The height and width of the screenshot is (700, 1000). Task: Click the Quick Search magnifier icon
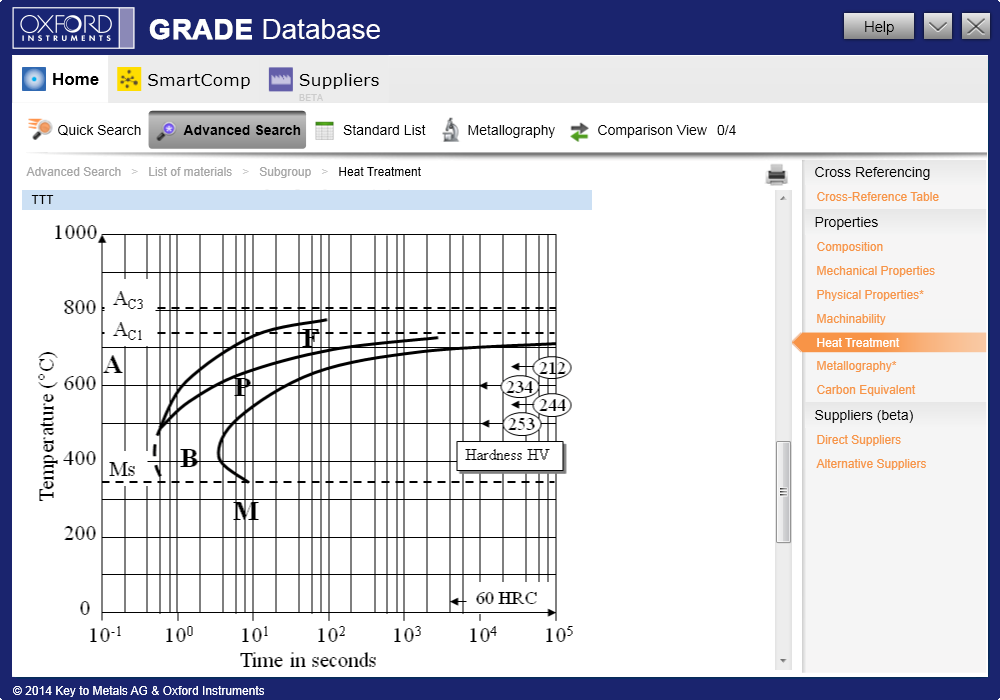(40, 129)
